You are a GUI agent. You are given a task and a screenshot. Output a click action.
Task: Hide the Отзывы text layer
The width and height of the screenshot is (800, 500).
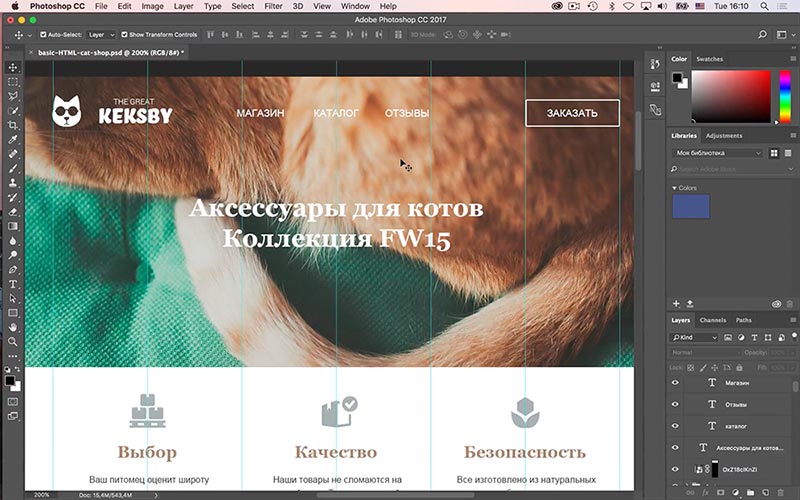pyautogui.click(x=675, y=405)
